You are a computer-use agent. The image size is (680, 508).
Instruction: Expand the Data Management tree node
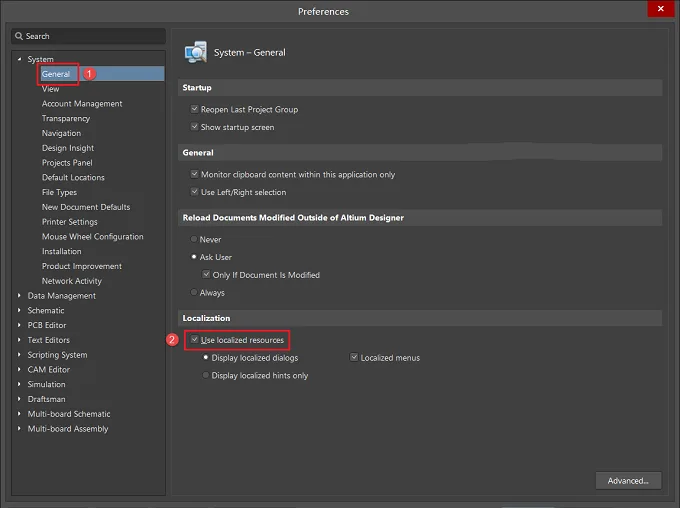19,295
